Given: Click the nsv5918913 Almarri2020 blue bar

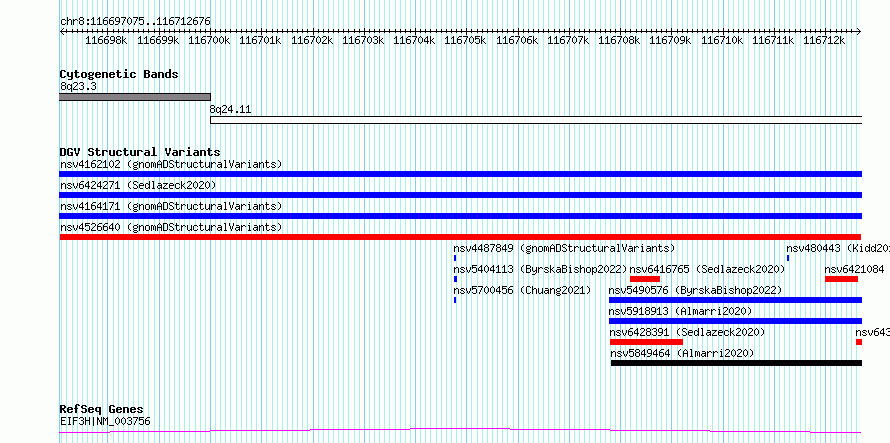Looking at the screenshot, I should (735, 321).
